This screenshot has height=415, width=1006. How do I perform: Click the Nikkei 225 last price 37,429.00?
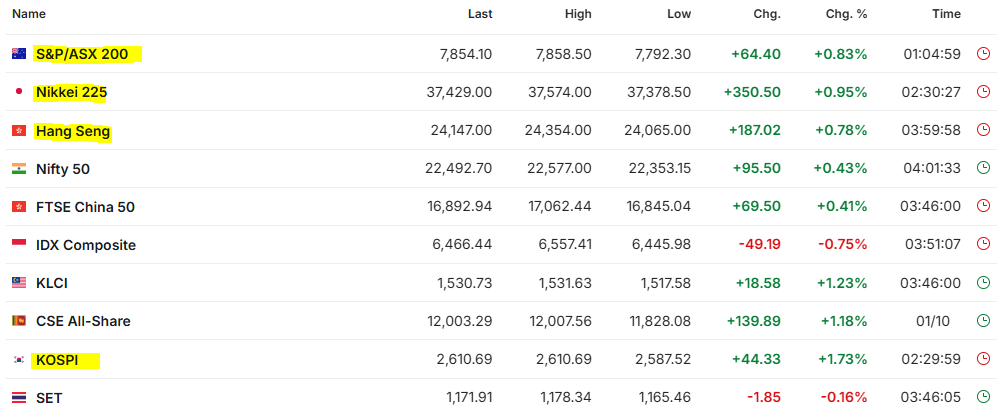459,92
